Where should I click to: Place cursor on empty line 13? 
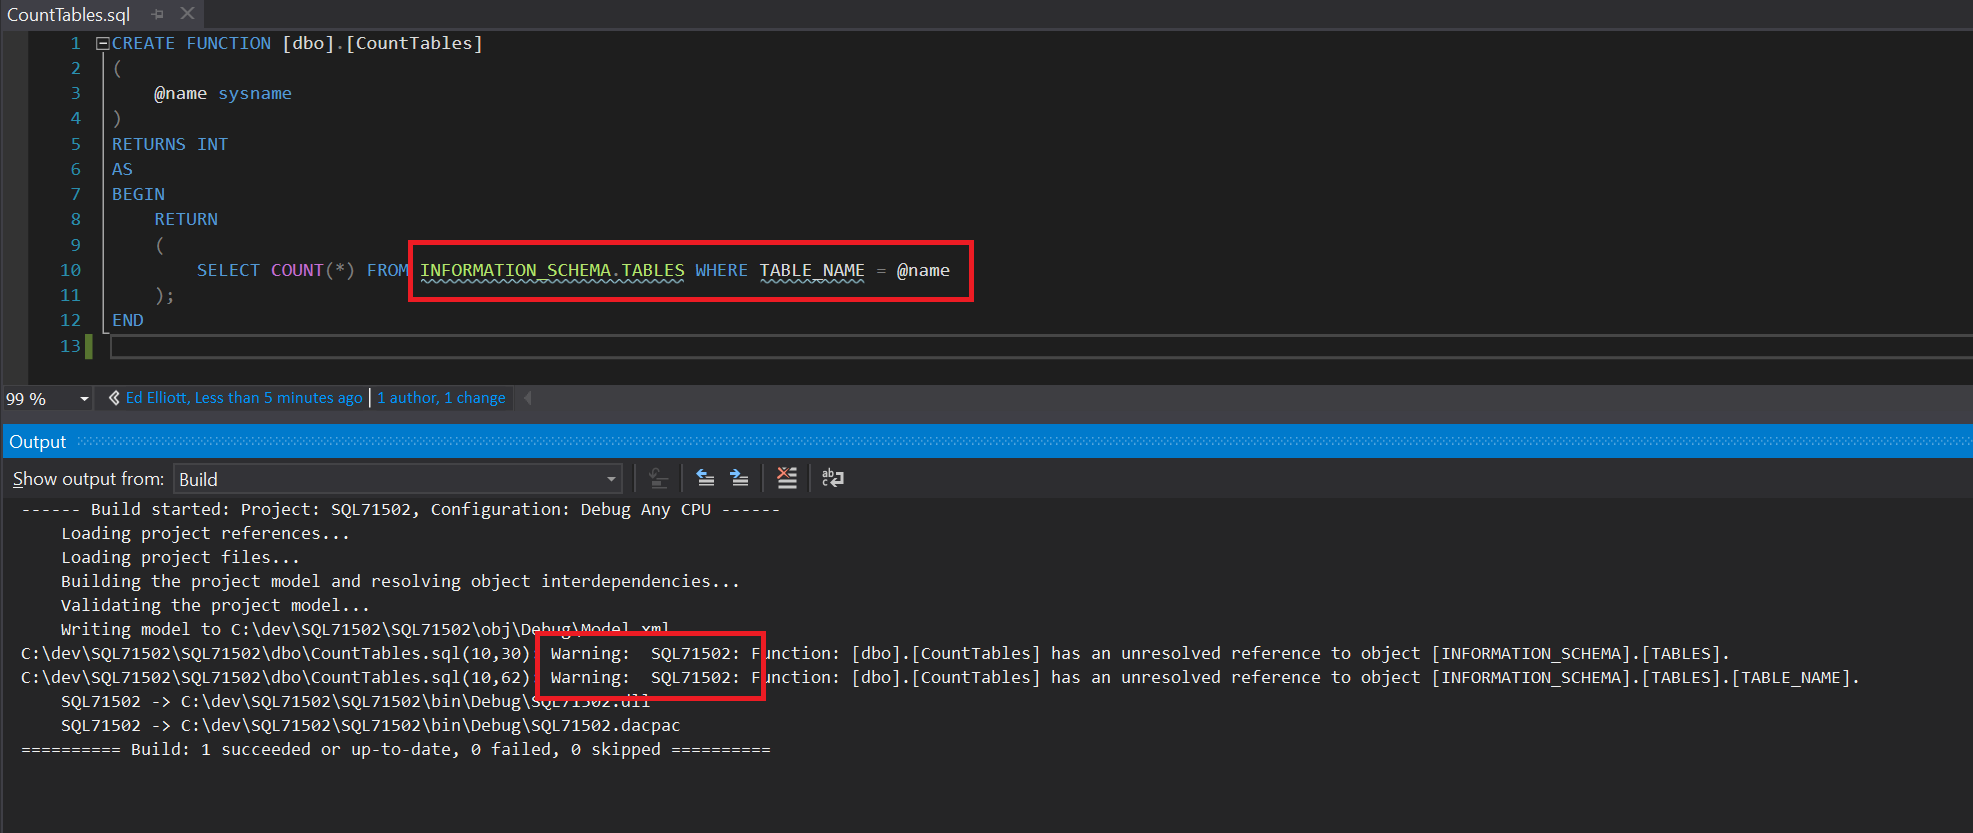(1040, 346)
